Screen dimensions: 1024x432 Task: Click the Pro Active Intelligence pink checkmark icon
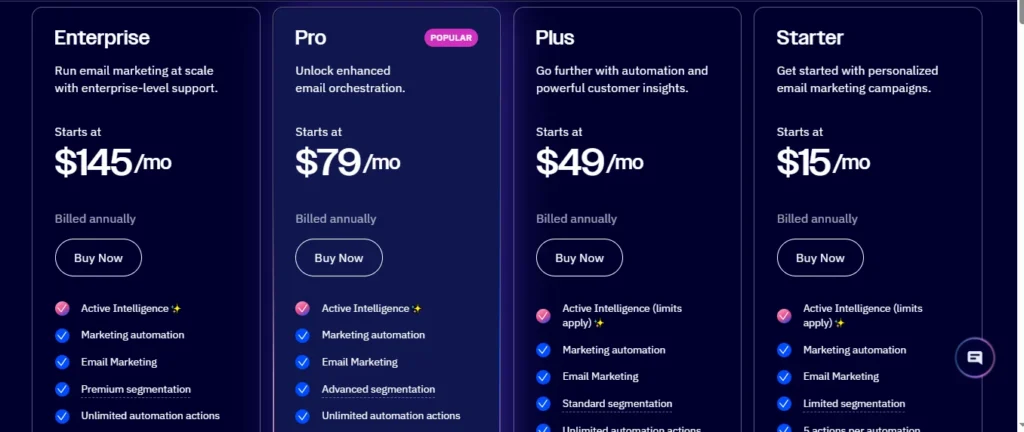click(x=302, y=308)
